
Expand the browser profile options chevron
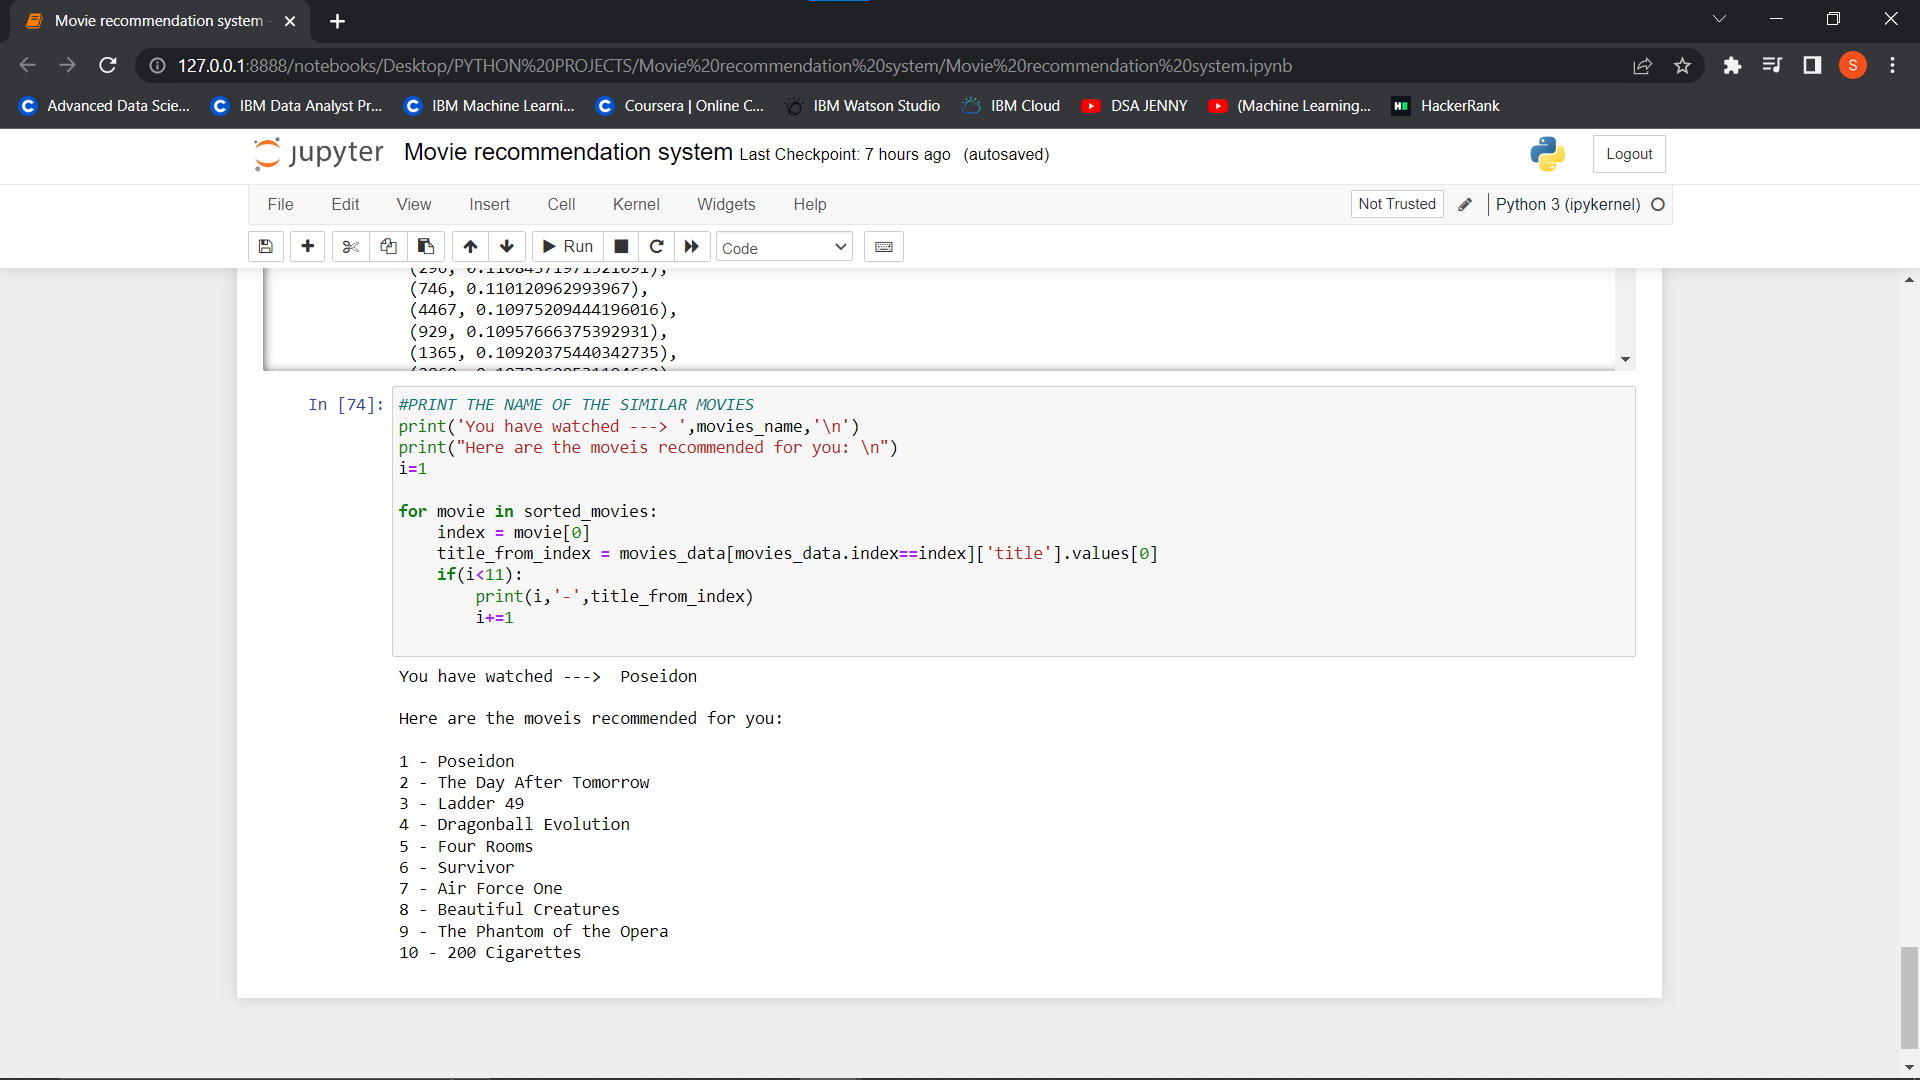point(1720,18)
